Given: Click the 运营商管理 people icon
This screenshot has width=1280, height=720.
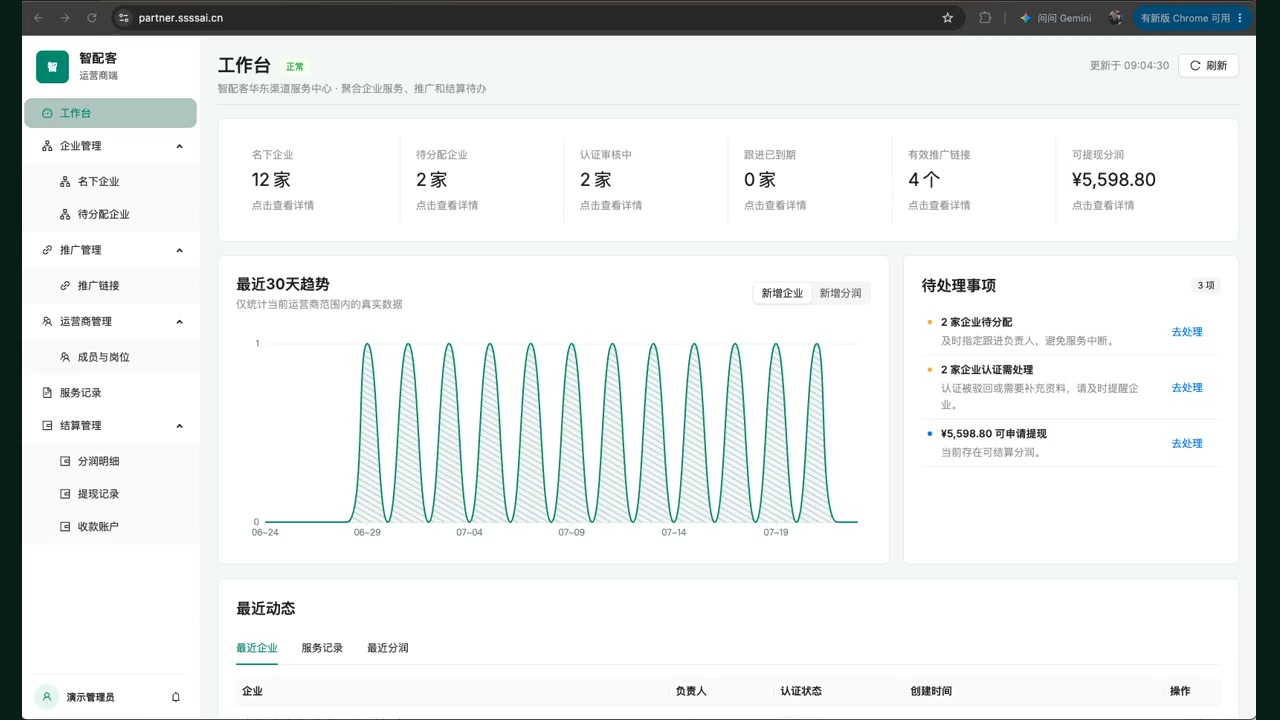Looking at the screenshot, I should (x=47, y=322).
